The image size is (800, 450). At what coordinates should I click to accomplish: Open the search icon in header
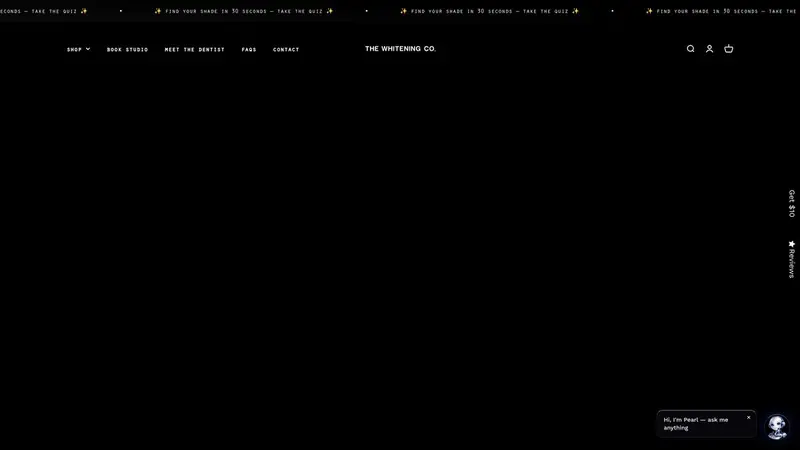pos(690,49)
